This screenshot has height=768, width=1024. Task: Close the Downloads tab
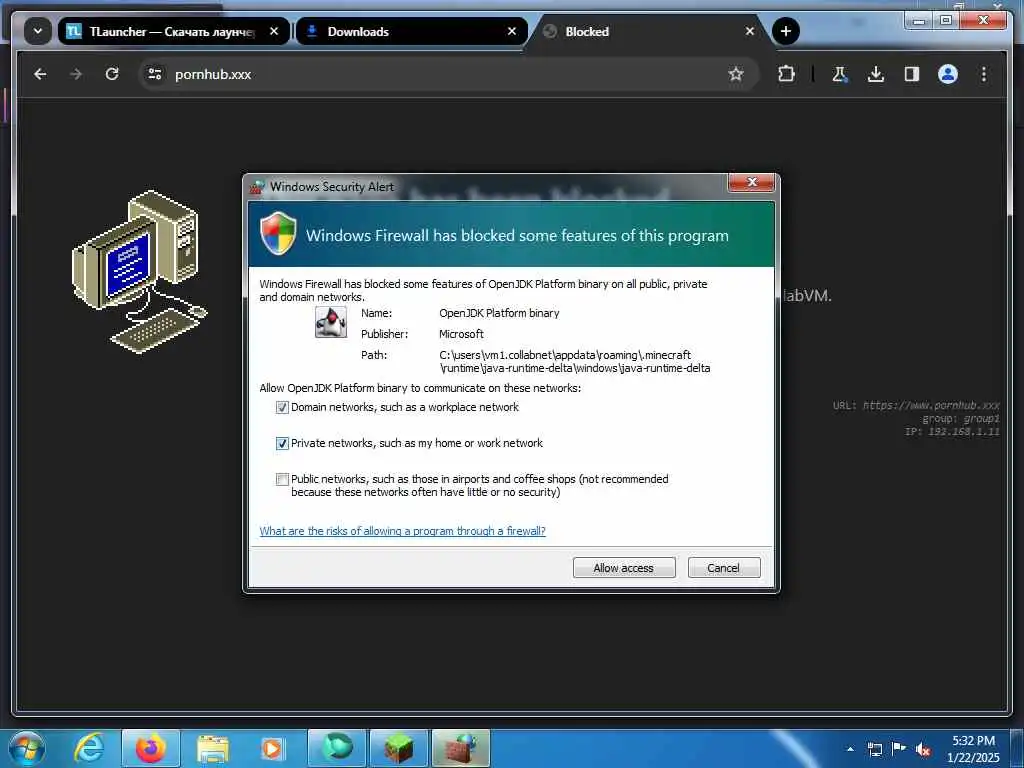512,31
